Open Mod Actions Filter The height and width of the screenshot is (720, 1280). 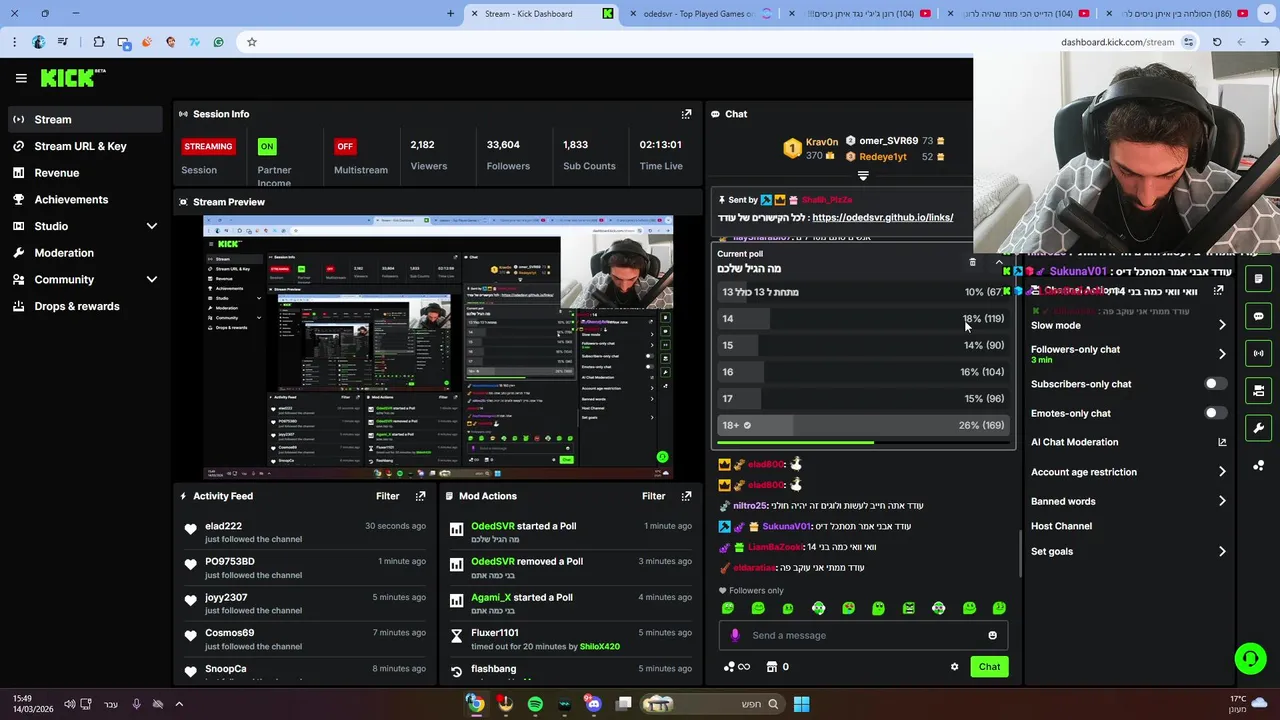coord(653,496)
